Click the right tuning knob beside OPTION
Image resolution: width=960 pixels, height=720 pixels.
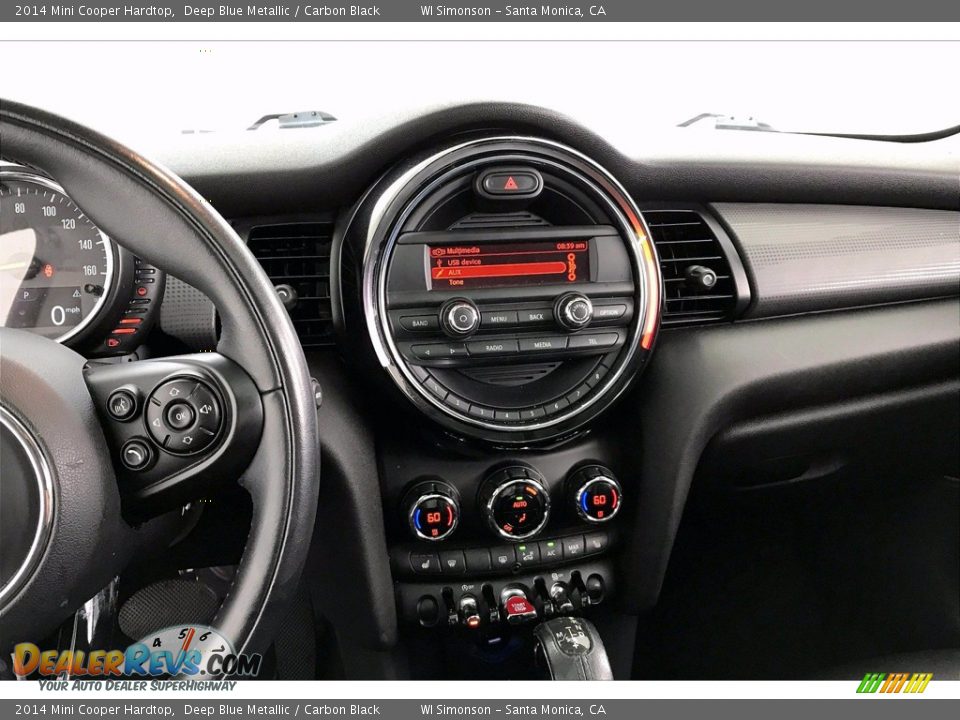(574, 310)
